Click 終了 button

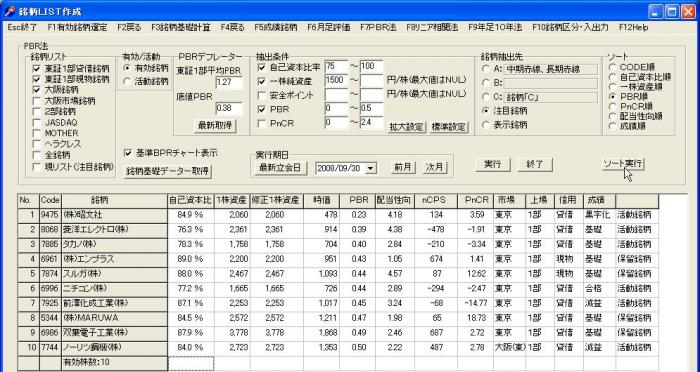pyautogui.click(x=535, y=164)
